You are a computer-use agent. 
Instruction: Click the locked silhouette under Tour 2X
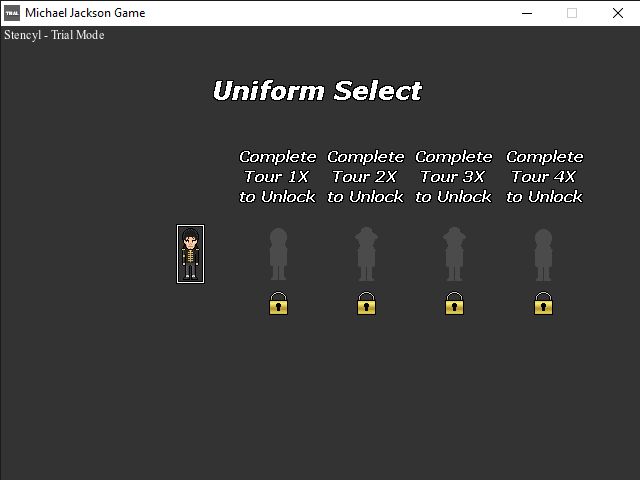[366, 254]
